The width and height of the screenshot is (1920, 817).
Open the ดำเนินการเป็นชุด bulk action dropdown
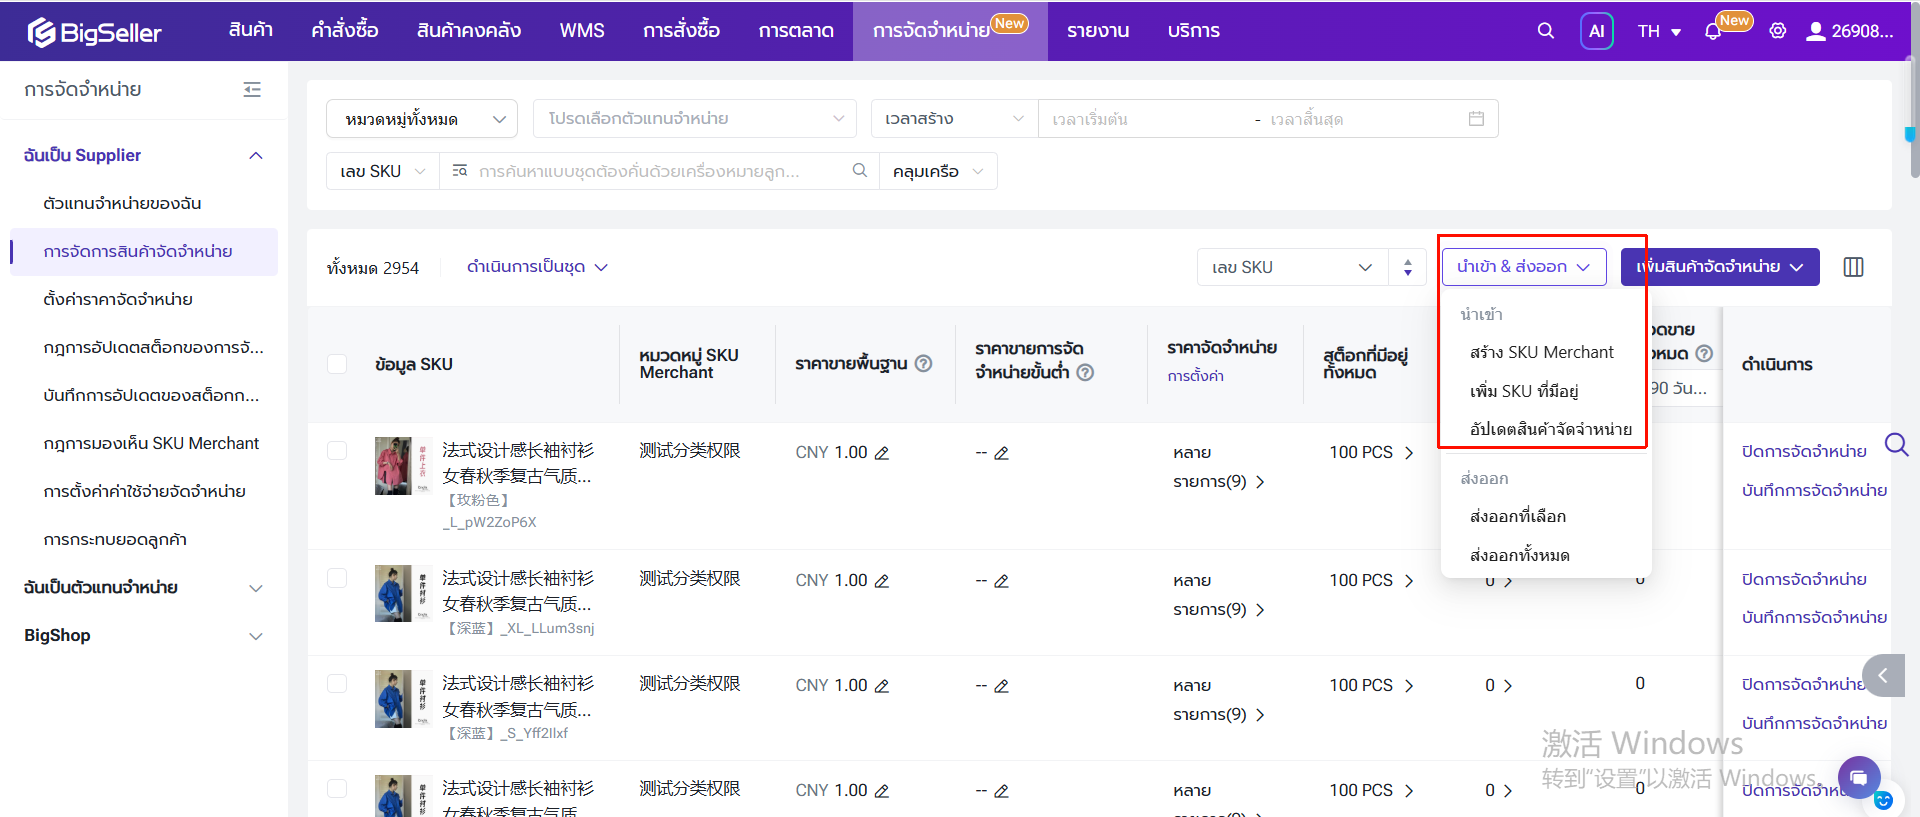click(537, 267)
